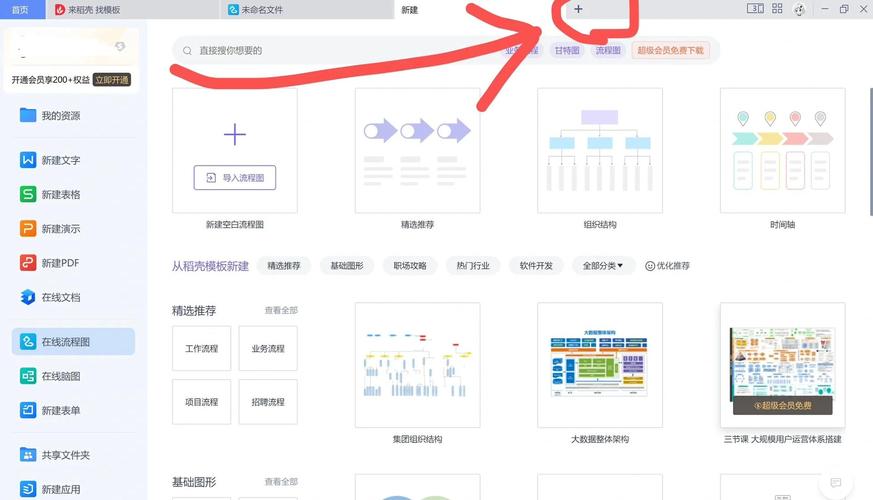Click 业务流程 category button

268,349
